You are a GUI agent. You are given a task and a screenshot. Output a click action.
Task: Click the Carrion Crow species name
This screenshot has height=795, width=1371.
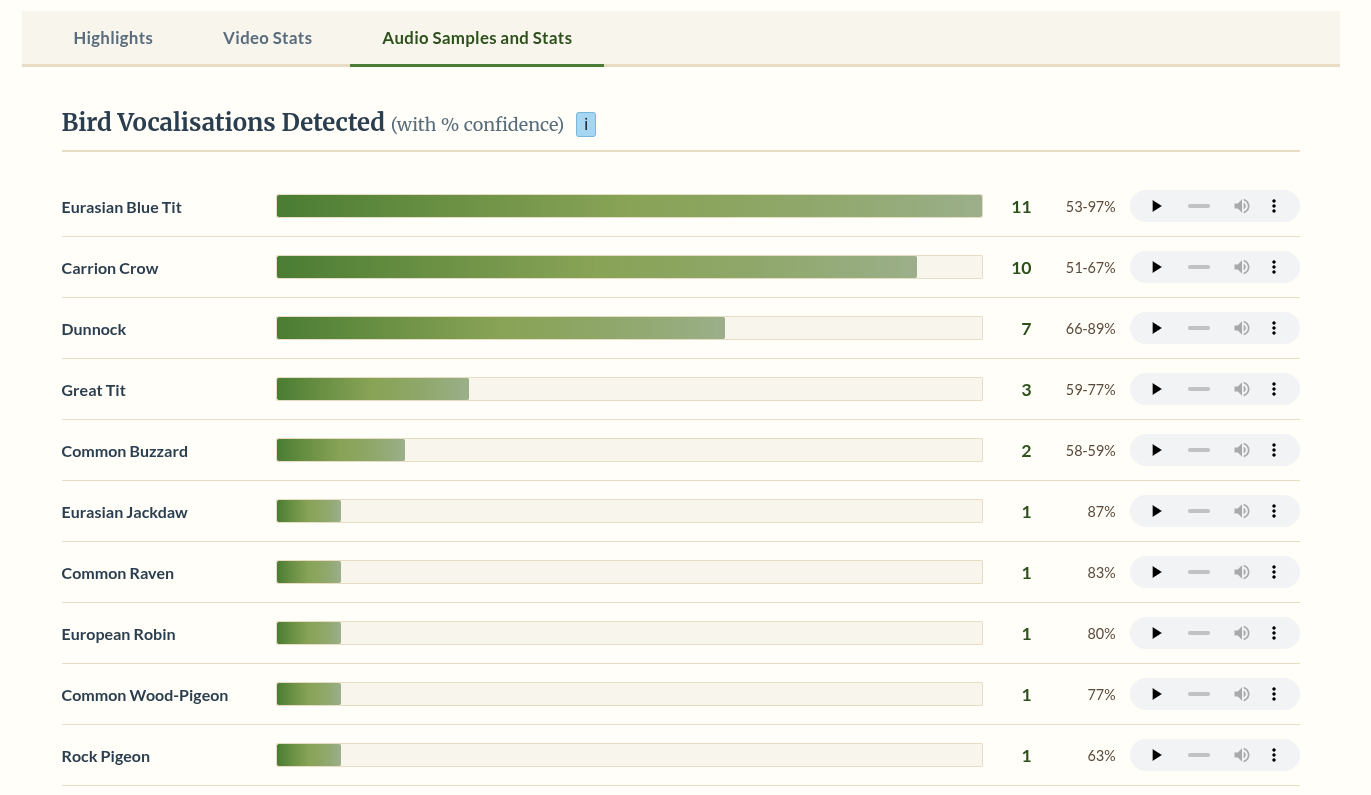[110, 268]
